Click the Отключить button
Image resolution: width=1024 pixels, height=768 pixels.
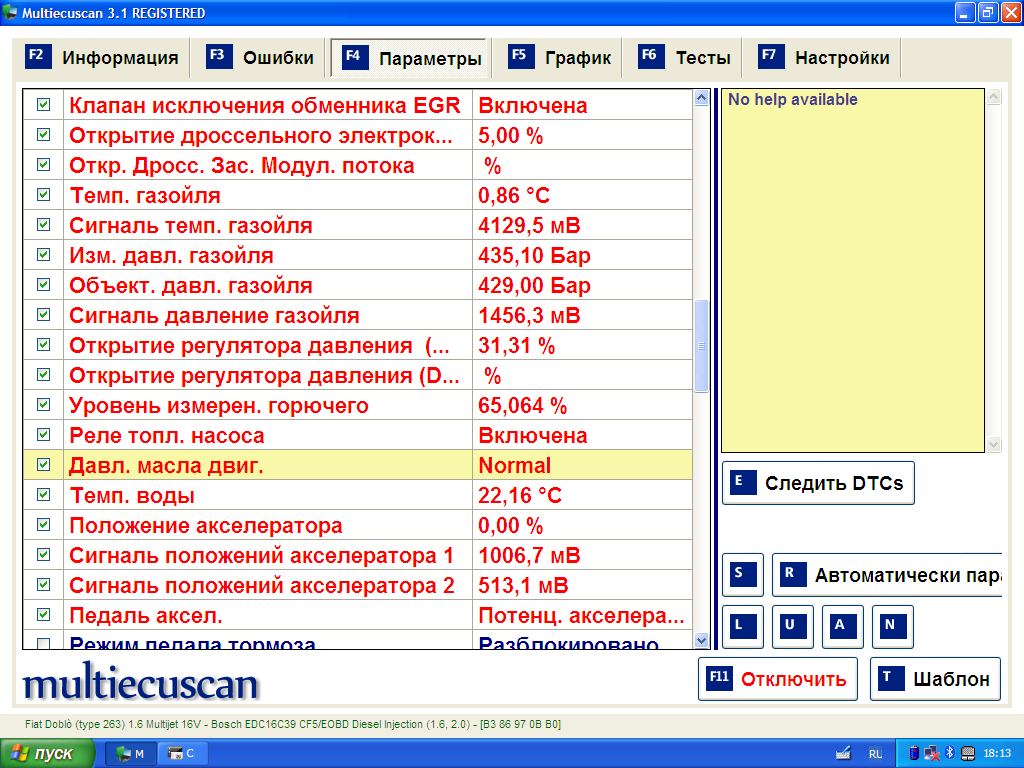[778, 679]
